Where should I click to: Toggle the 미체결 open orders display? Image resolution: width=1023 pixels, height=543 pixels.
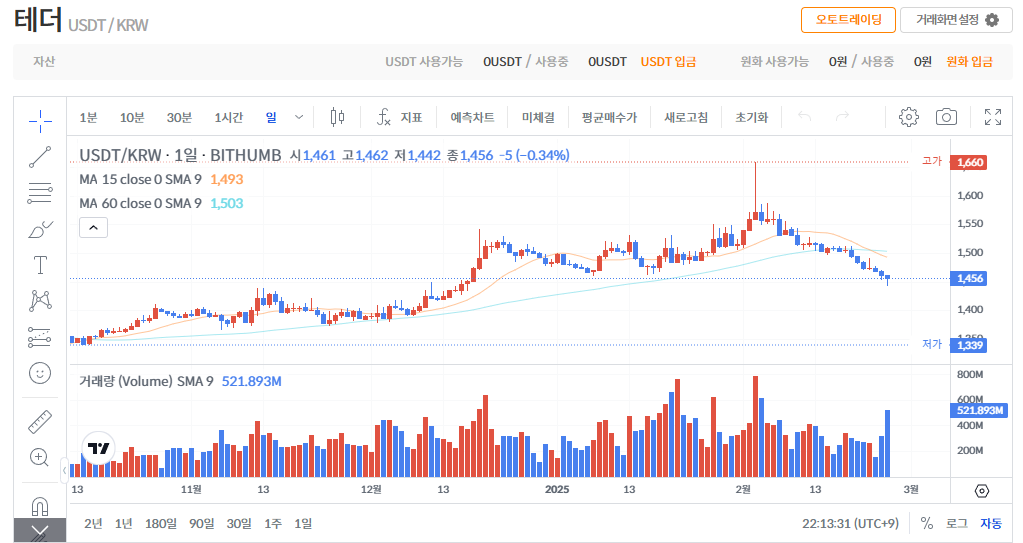(538, 117)
